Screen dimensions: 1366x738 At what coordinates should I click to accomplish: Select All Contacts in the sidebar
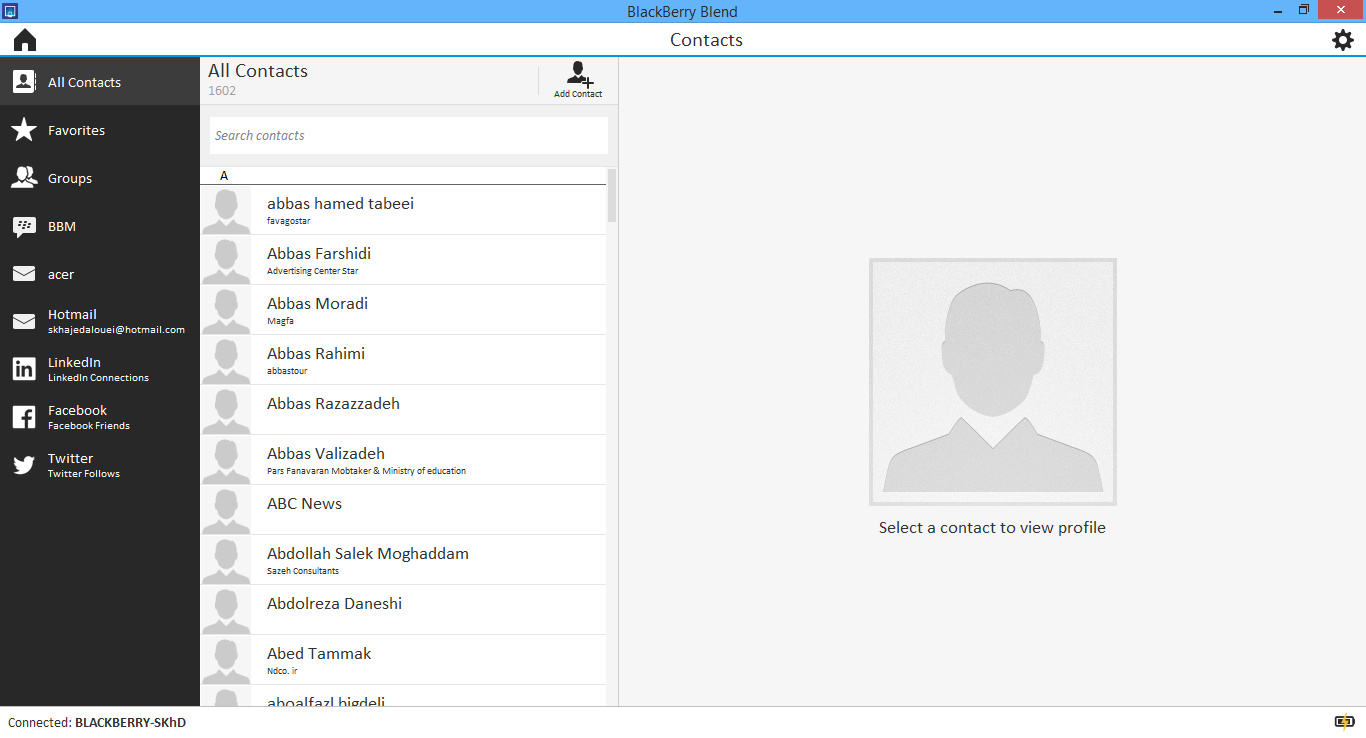click(x=84, y=82)
